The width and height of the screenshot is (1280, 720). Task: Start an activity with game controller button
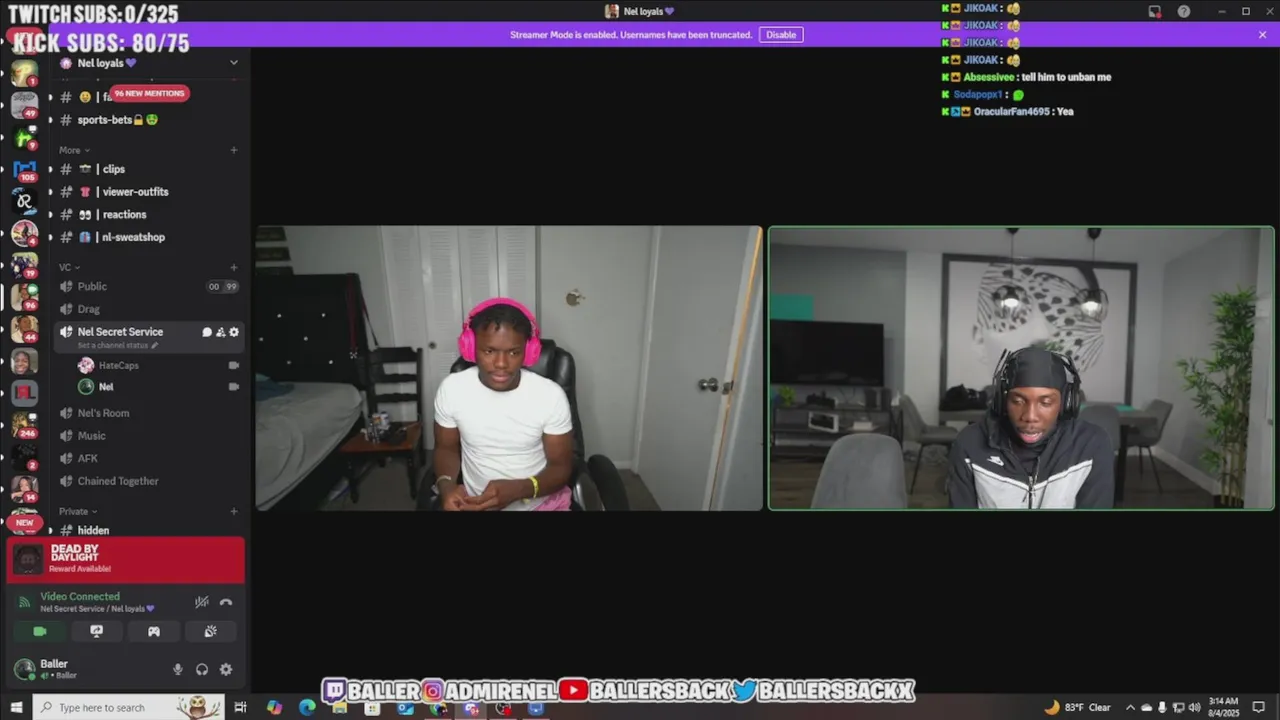point(154,632)
